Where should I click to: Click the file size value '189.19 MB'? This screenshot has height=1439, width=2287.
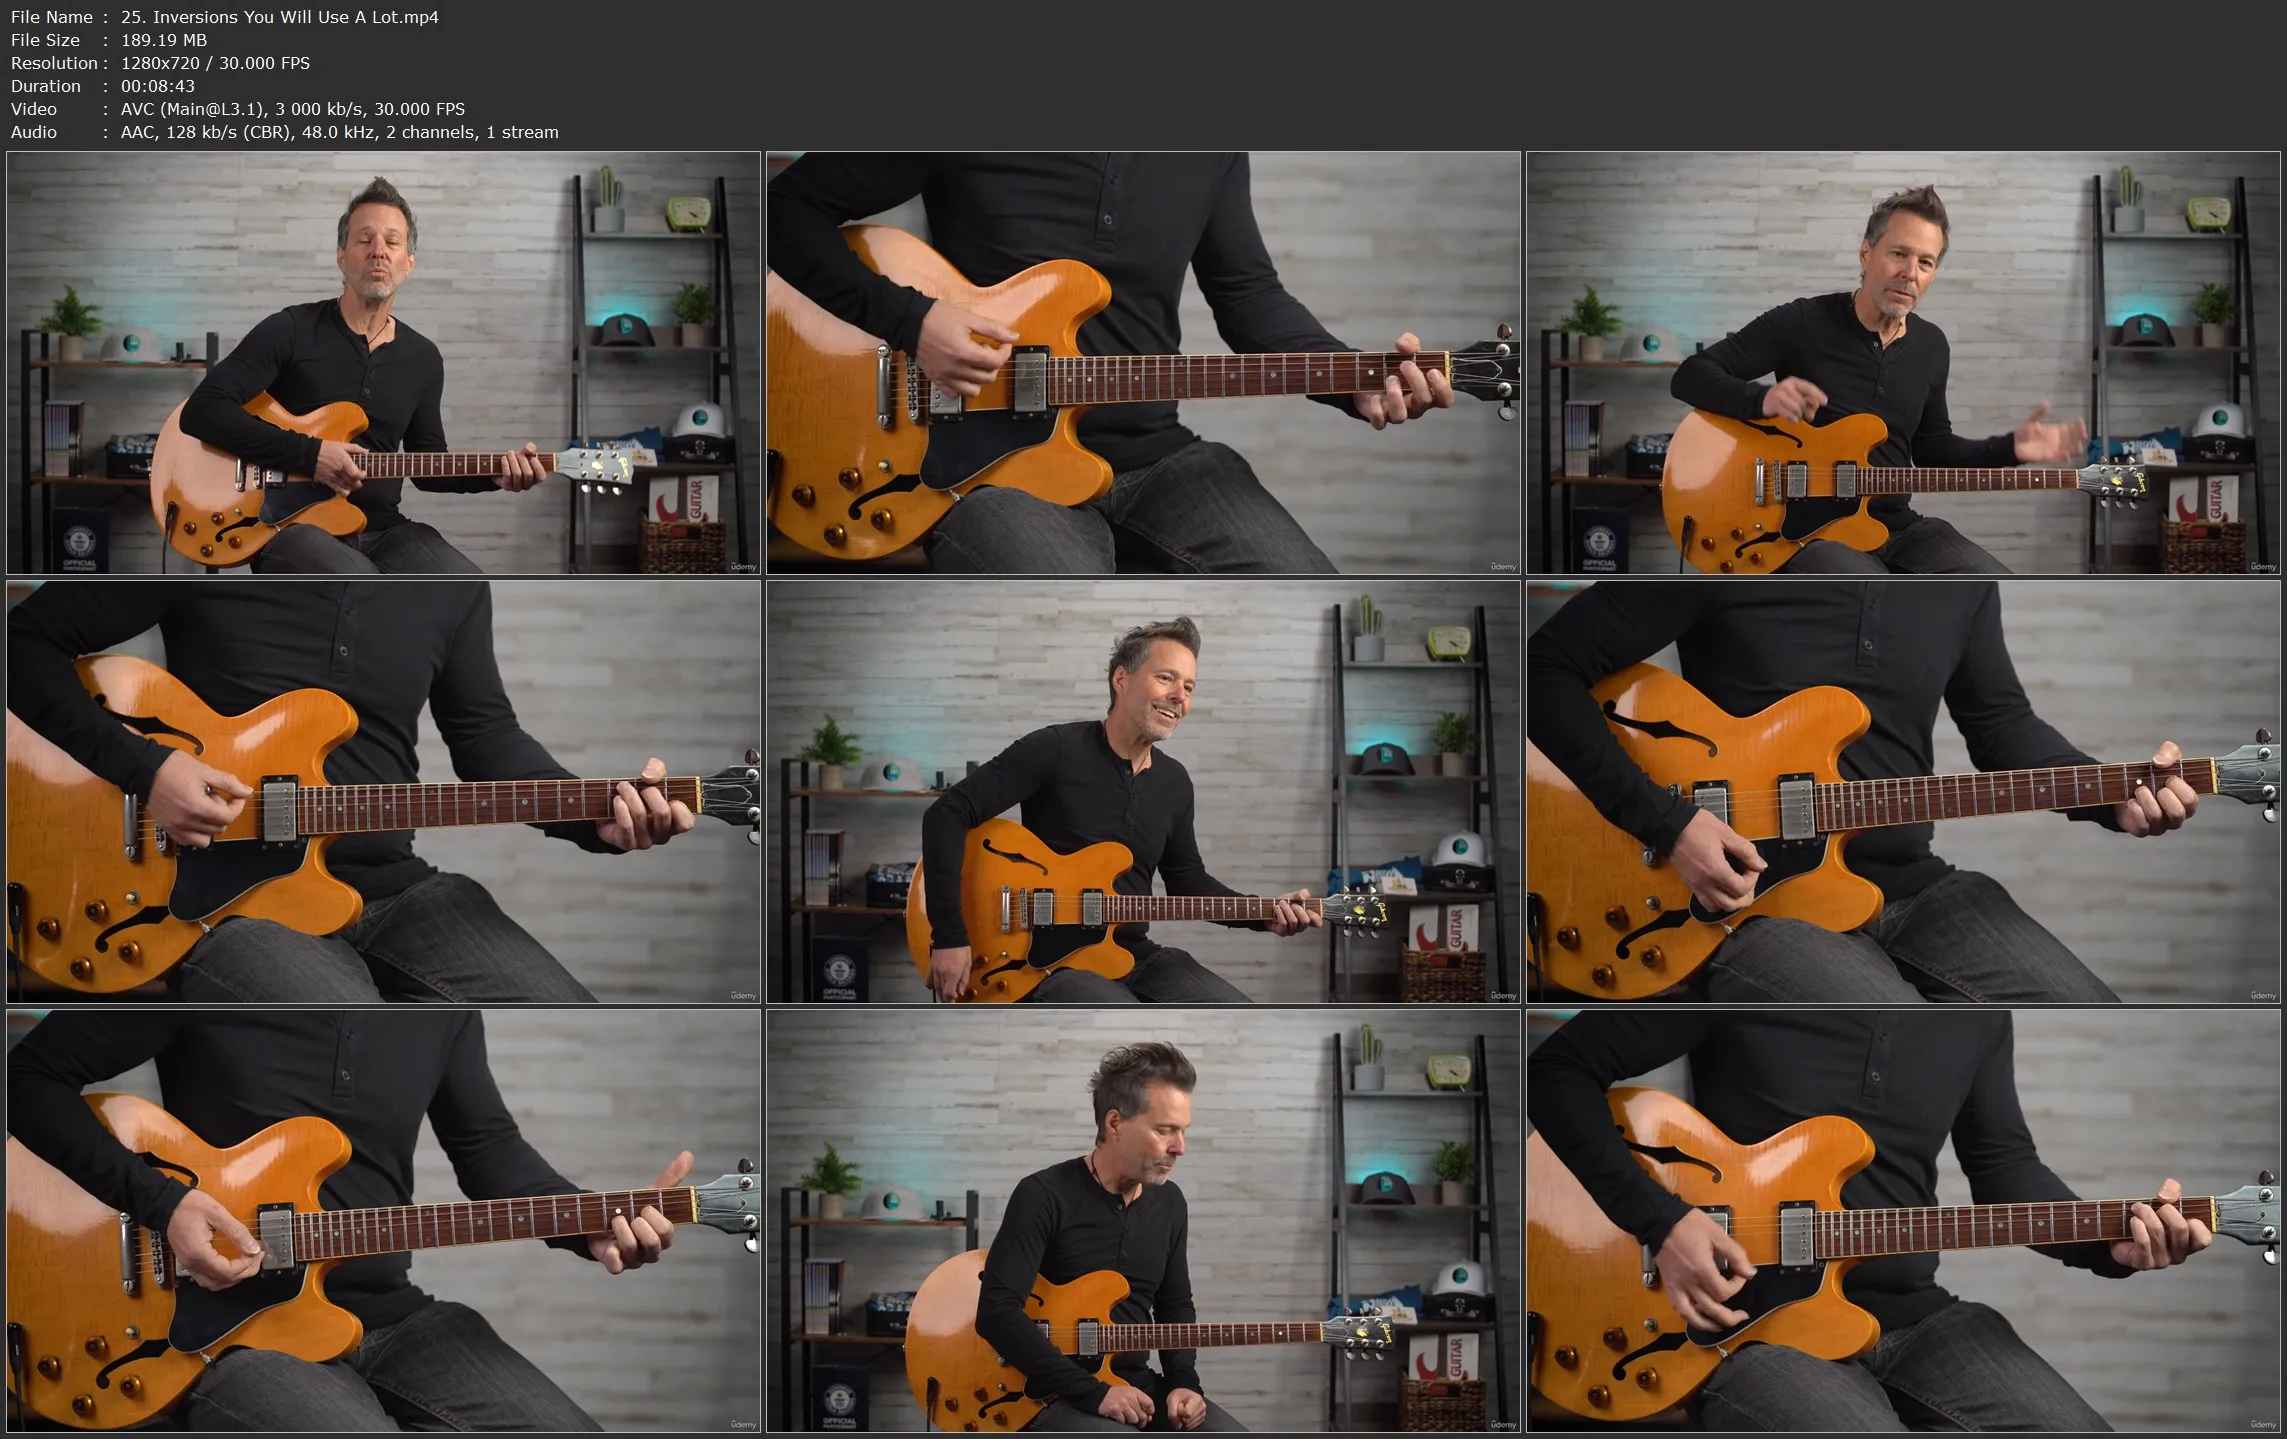point(164,40)
